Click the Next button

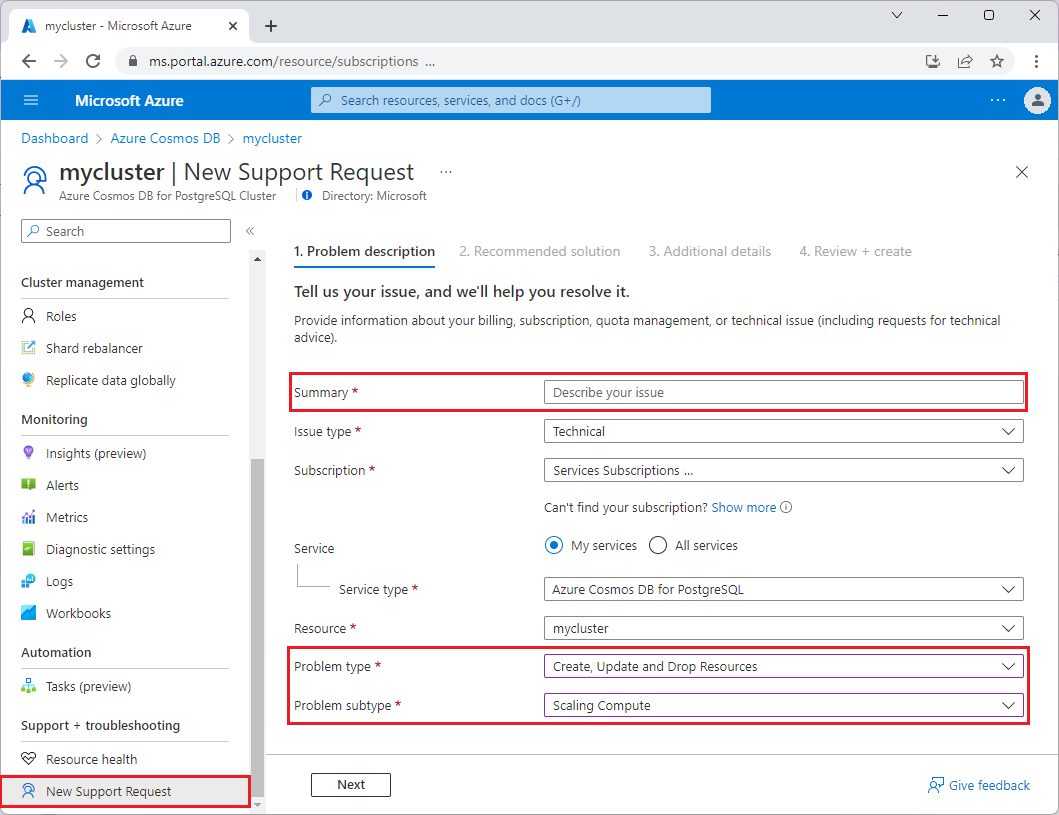pyautogui.click(x=351, y=785)
